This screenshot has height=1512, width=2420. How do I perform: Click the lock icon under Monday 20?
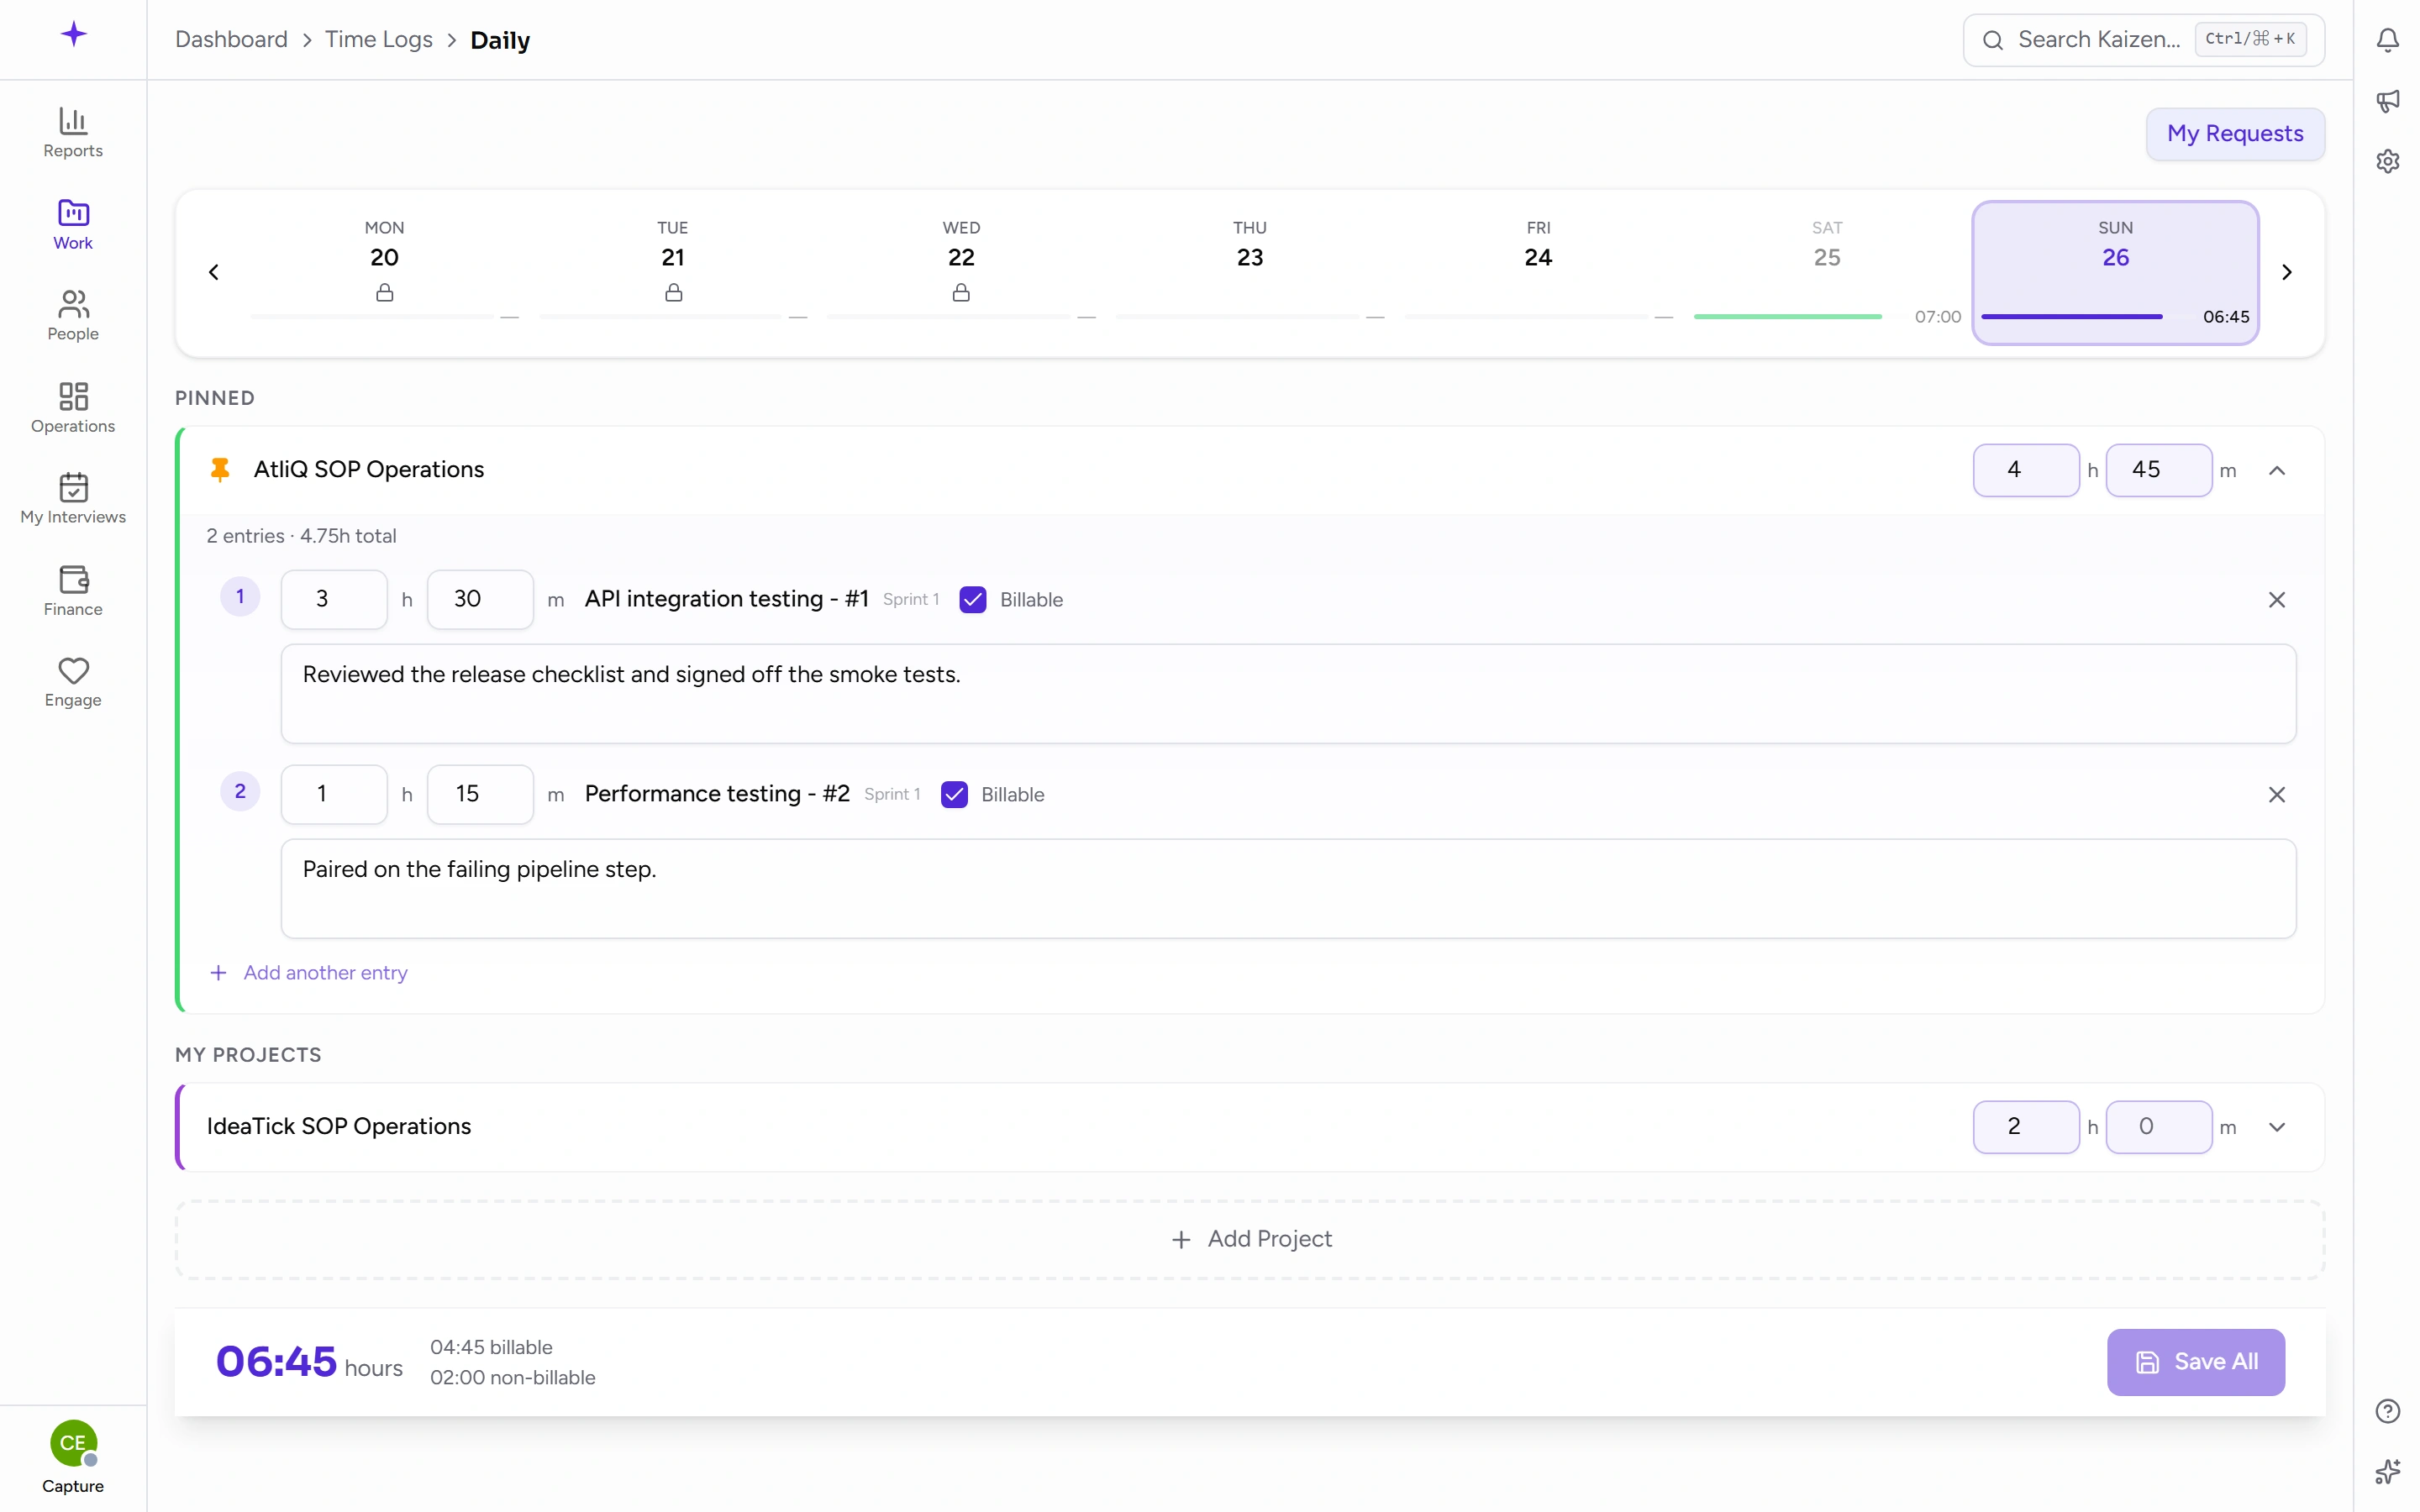(x=384, y=293)
